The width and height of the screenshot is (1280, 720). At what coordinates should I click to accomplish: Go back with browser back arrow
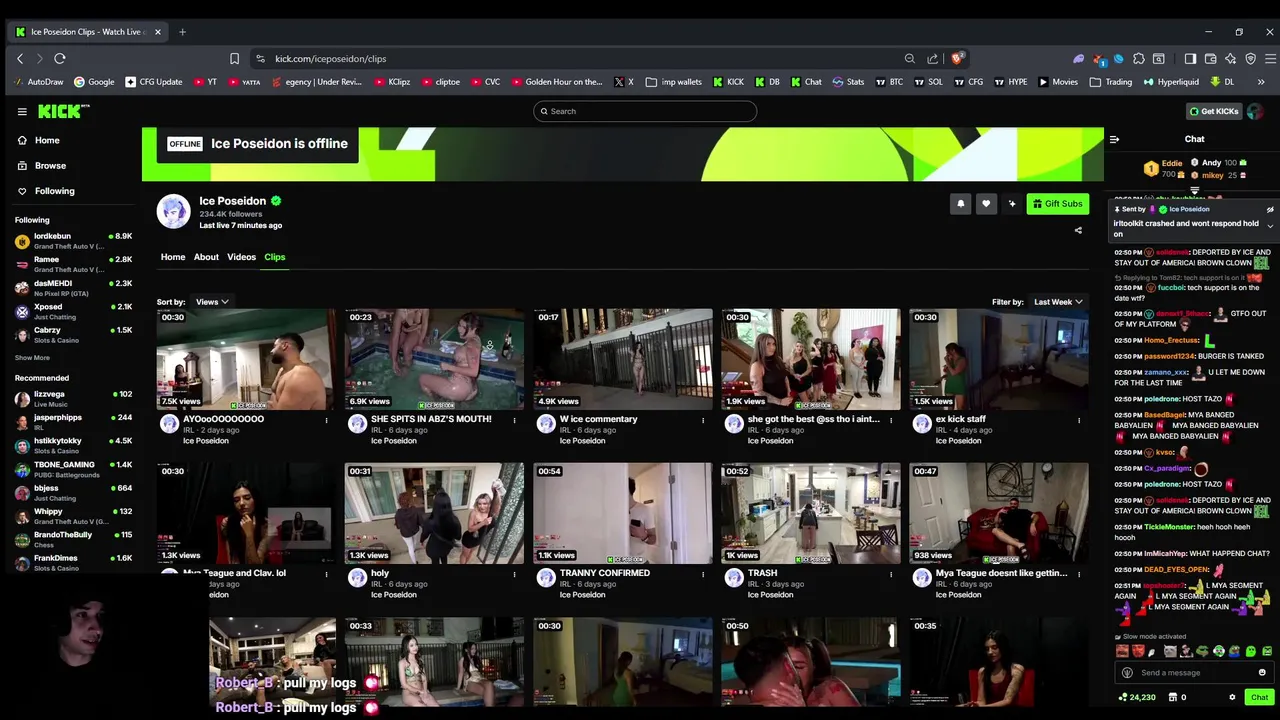20,59
